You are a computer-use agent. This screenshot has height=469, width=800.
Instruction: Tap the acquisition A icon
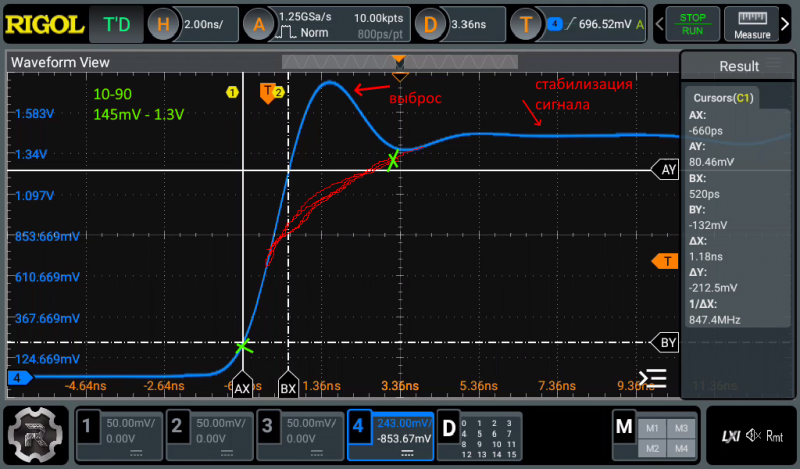click(259, 24)
